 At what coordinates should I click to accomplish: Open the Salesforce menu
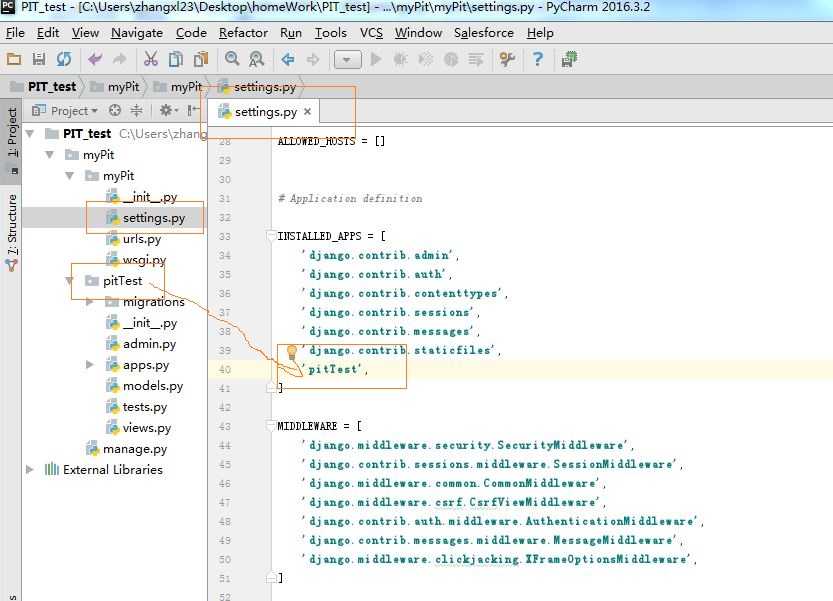coord(484,33)
